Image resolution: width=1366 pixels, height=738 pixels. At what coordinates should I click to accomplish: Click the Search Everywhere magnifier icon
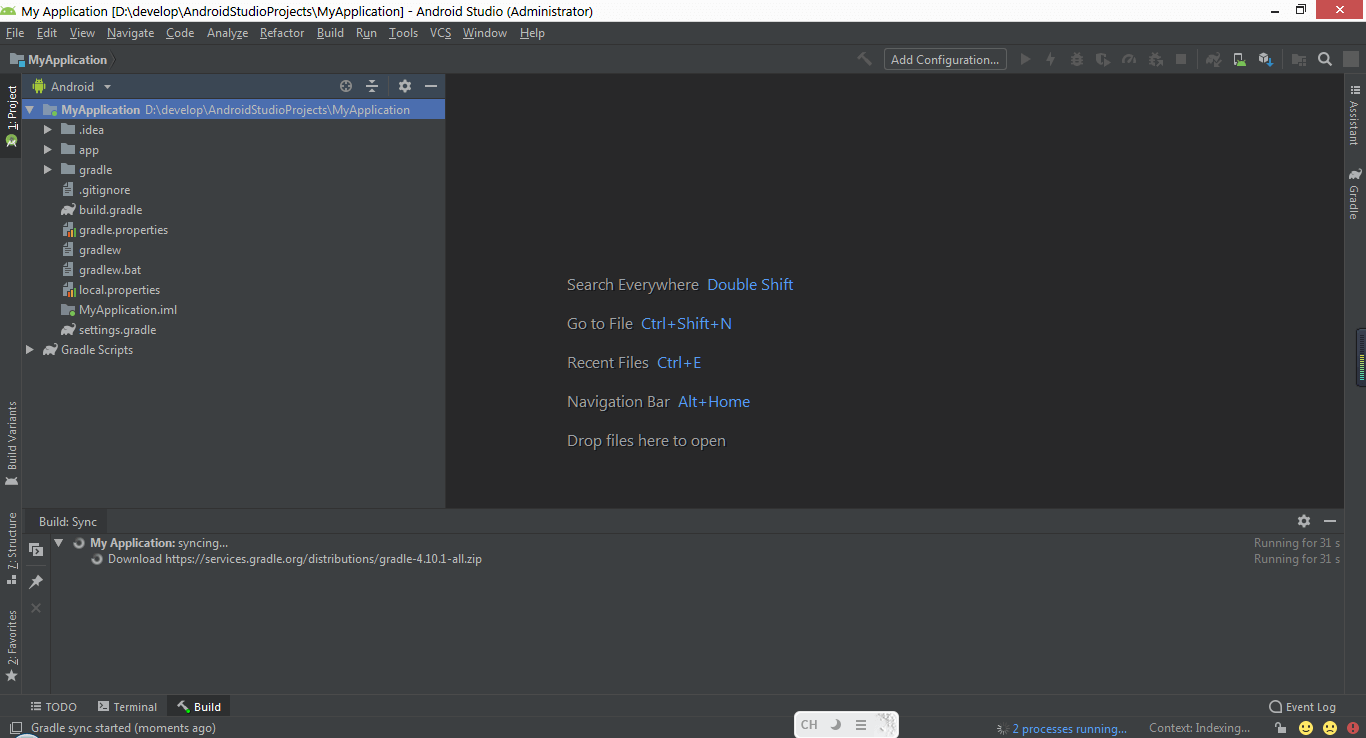[1324, 60]
